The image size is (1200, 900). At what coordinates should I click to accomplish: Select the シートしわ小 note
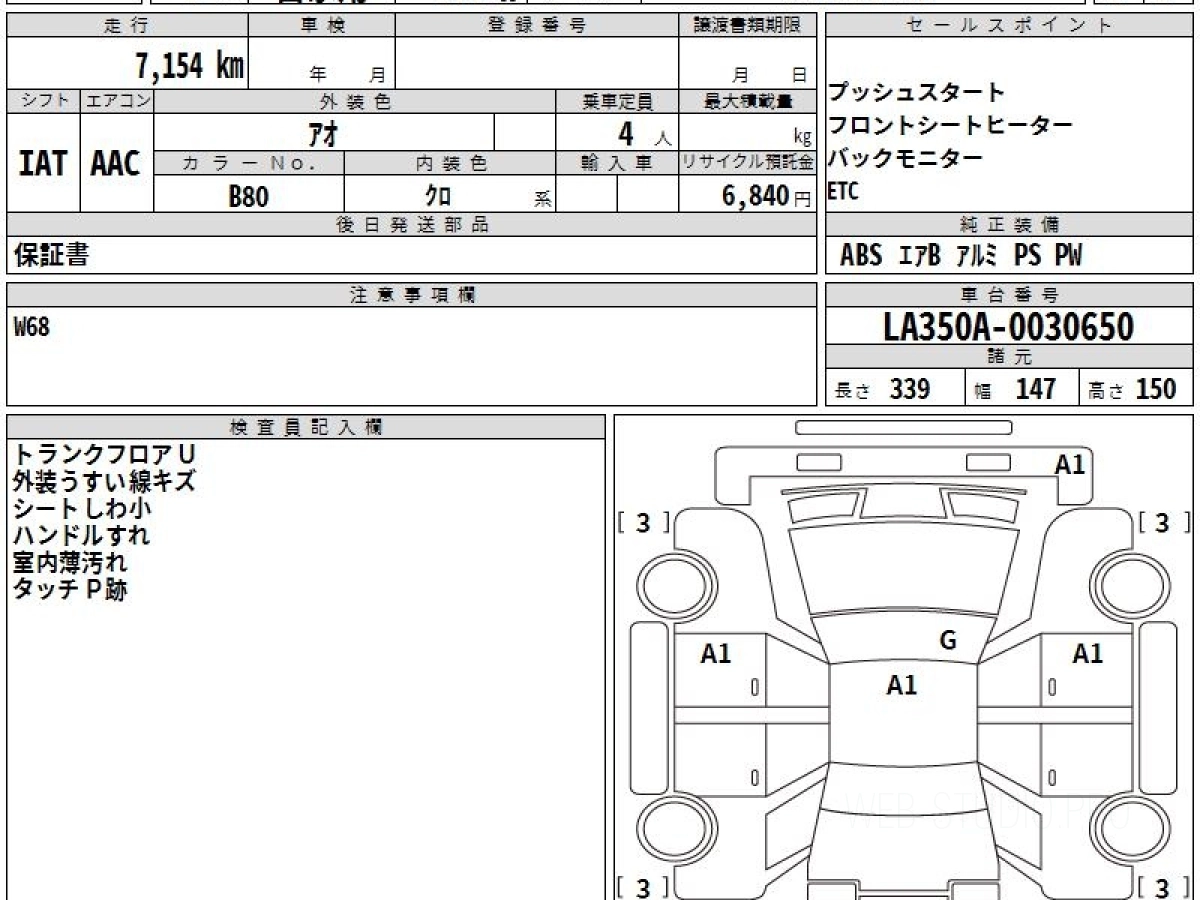tap(82, 509)
